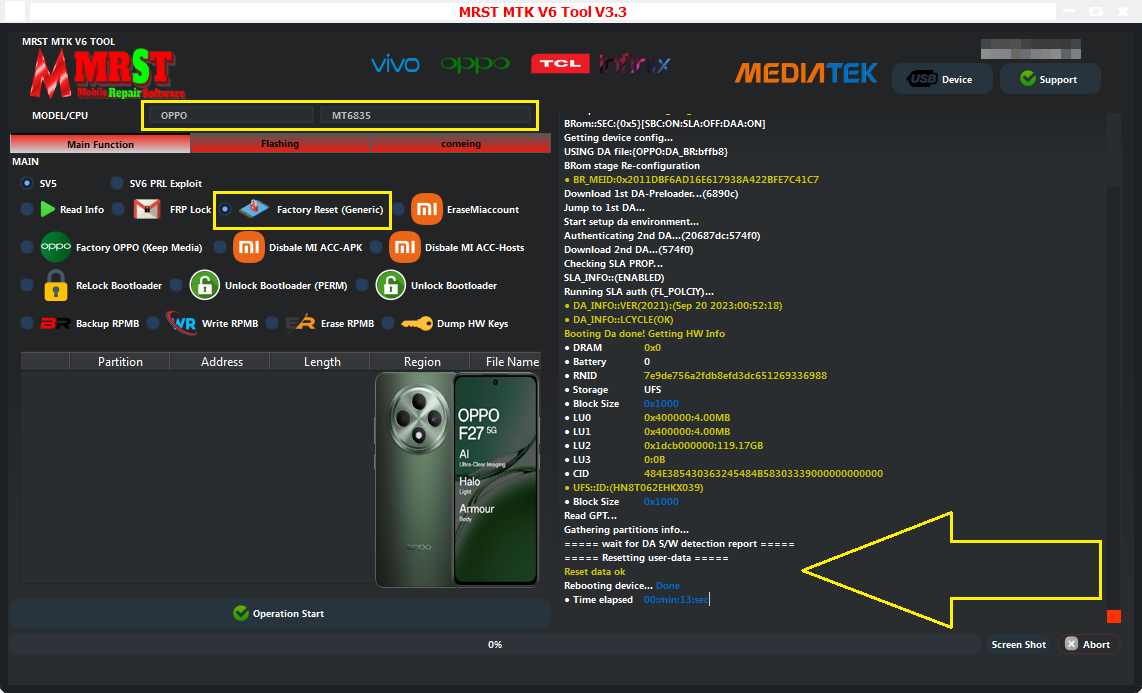The image size is (1142, 693).
Task: Switch to the Main Function tab
Action: tap(101, 144)
